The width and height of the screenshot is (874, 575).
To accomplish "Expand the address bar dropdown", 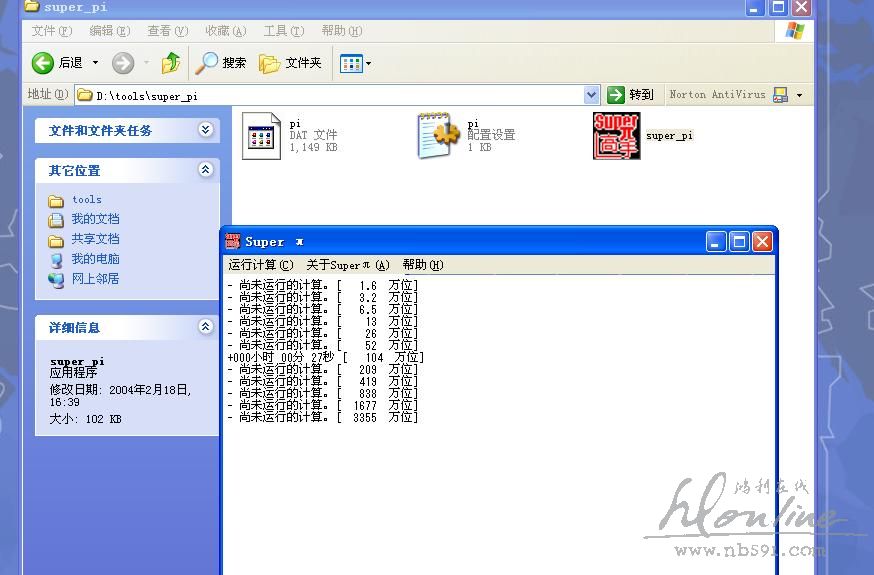I will point(591,95).
